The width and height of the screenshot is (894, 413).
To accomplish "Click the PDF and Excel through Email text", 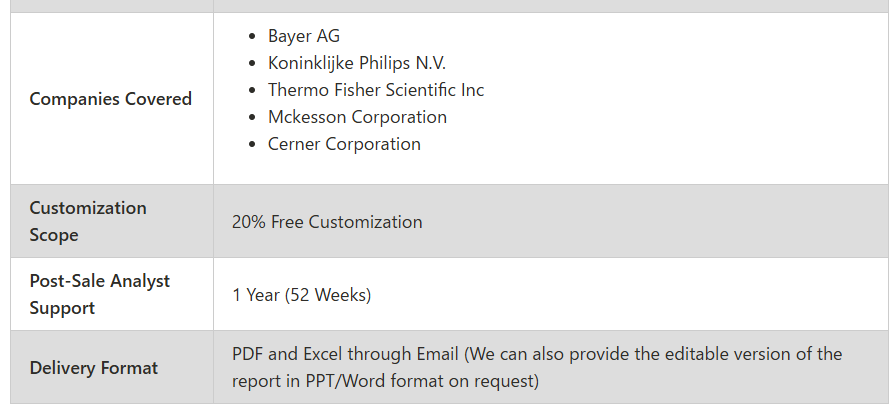I will click(346, 354).
